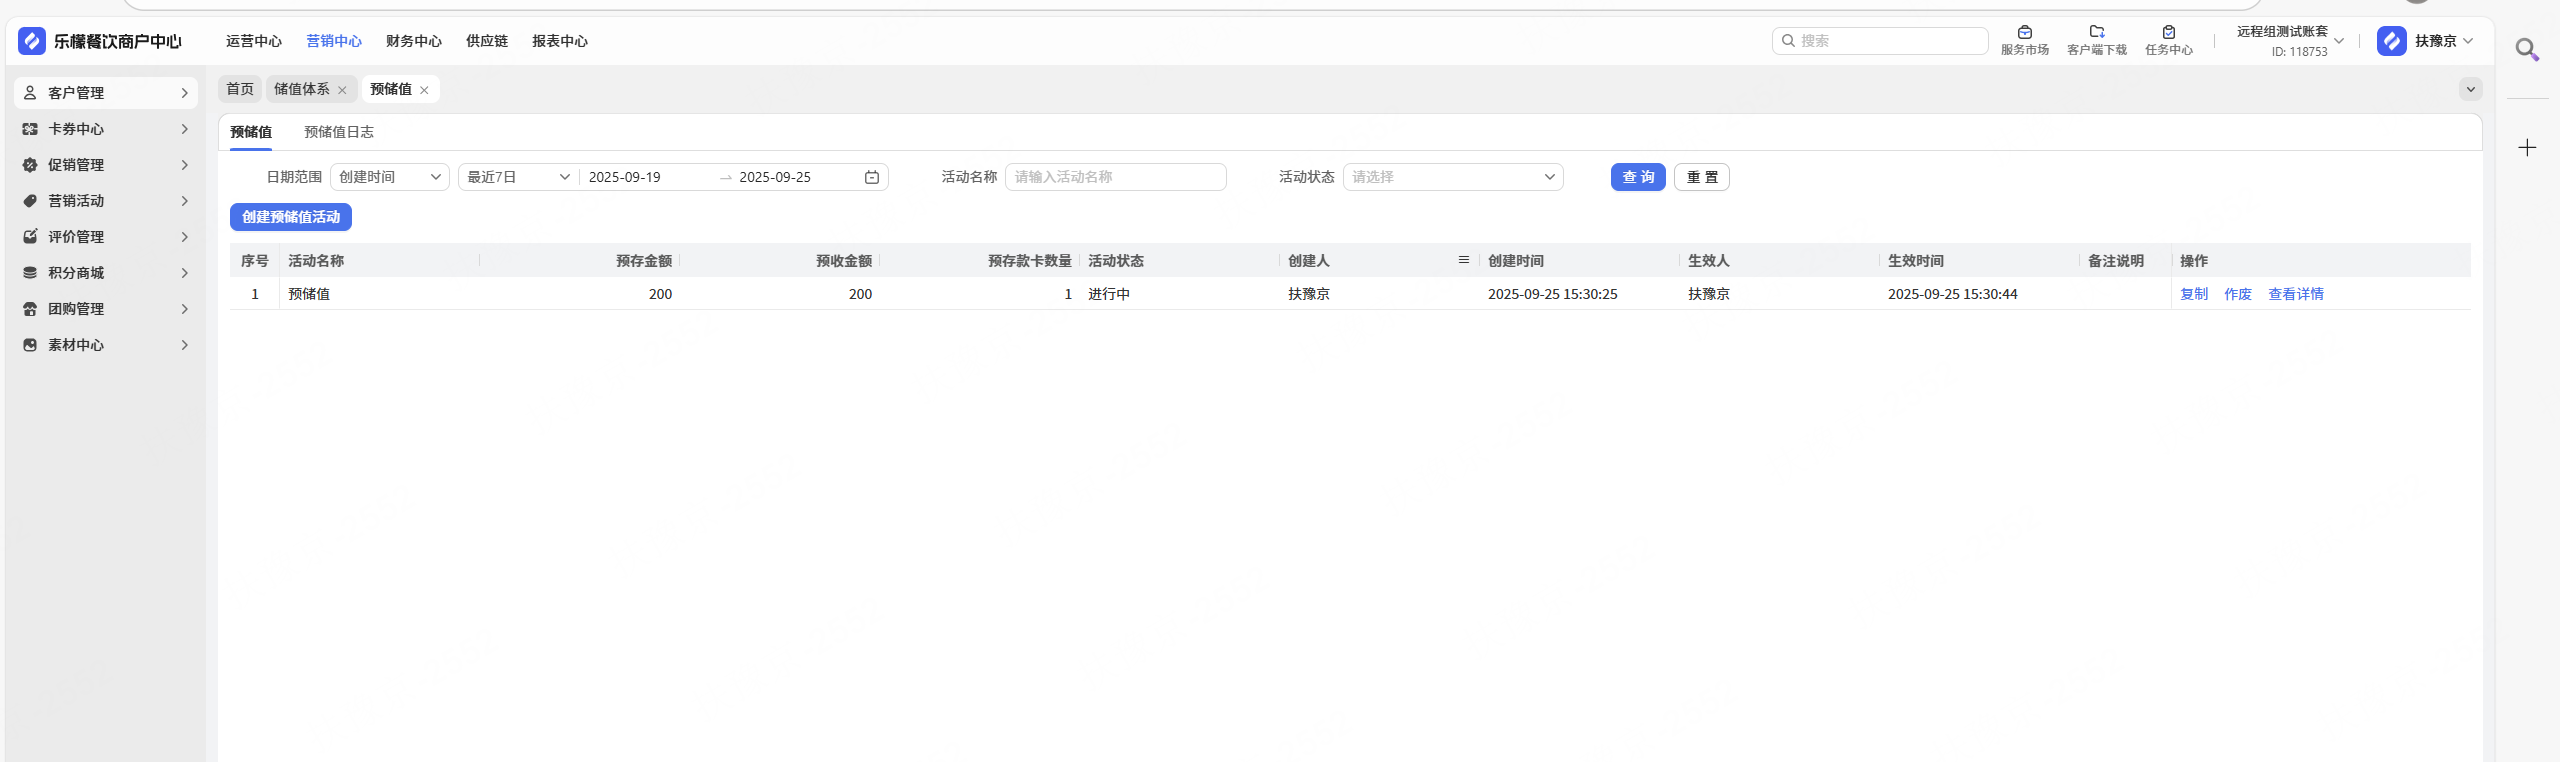The height and width of the screenshot is (762, 2560).
Task: Click the 创建预储值活动 button
Action: click(x=291, y=217)
